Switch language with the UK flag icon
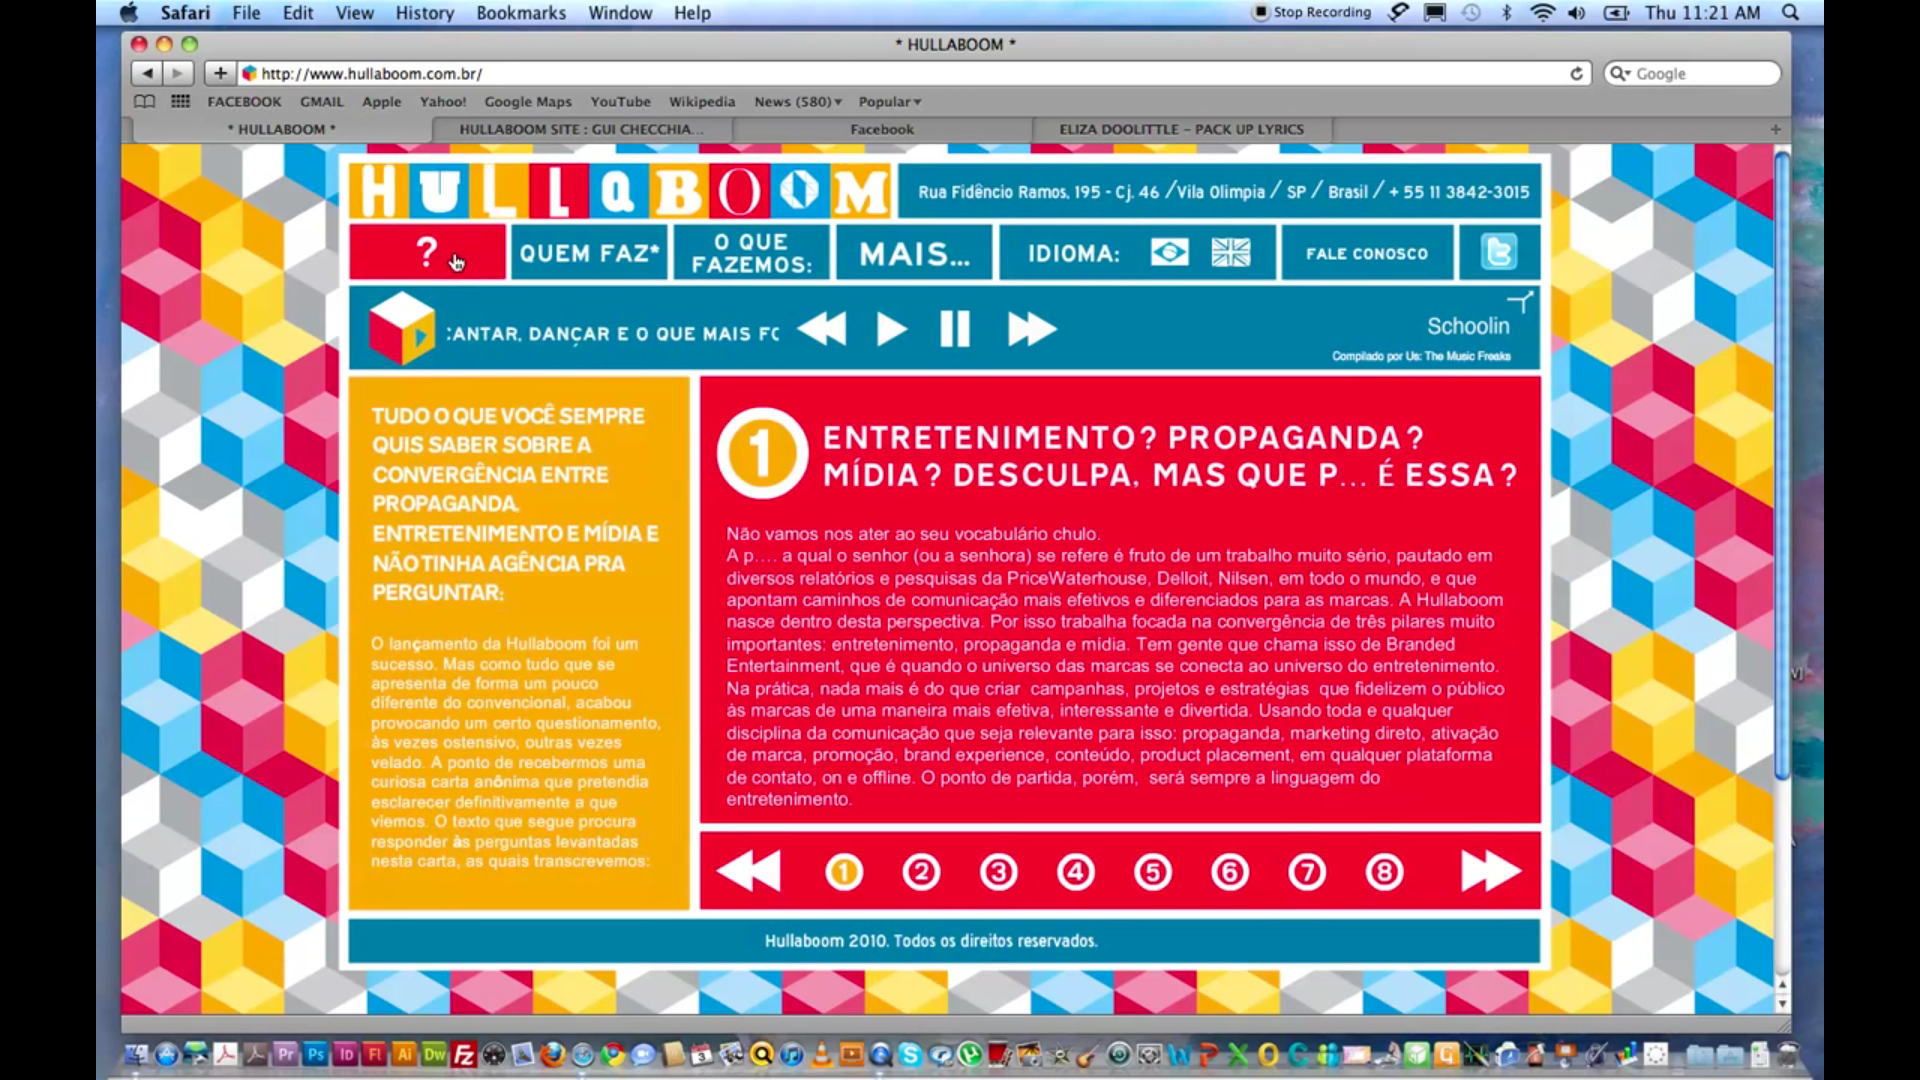This screenshot has height=1080, width=1920. [1230, 252]
